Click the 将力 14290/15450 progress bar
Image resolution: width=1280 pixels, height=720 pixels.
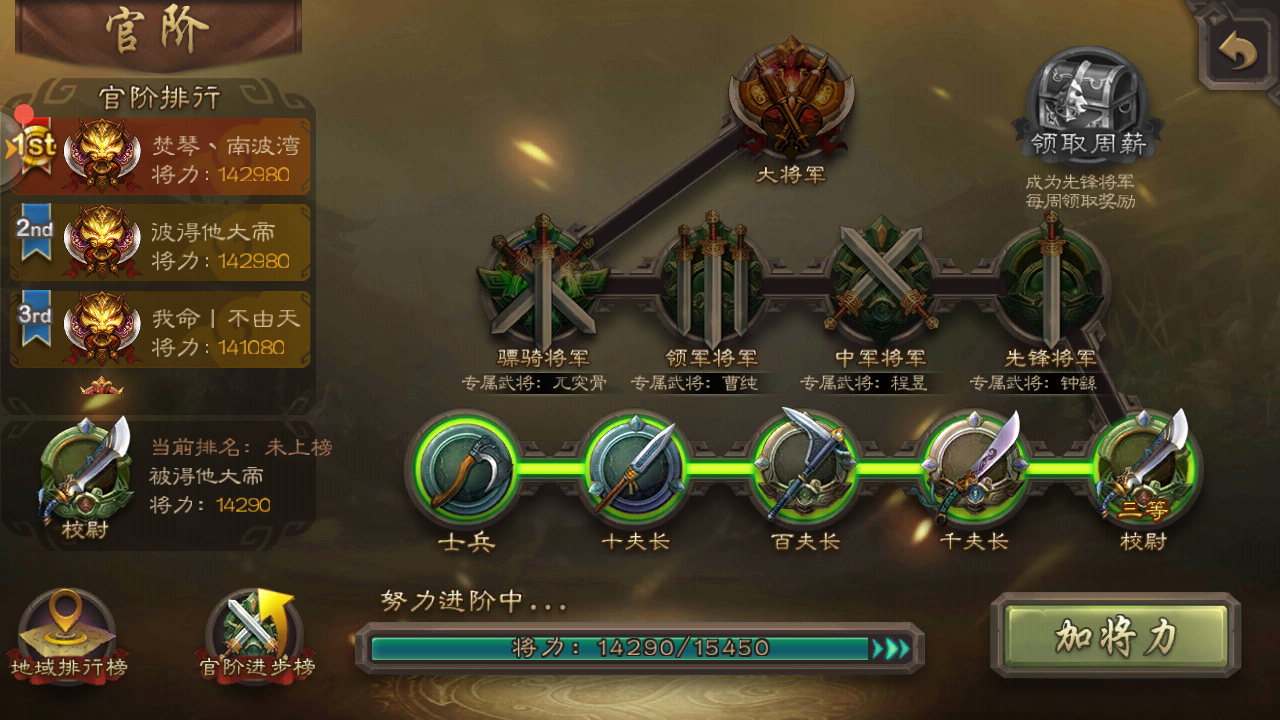(x=640, y=648)
